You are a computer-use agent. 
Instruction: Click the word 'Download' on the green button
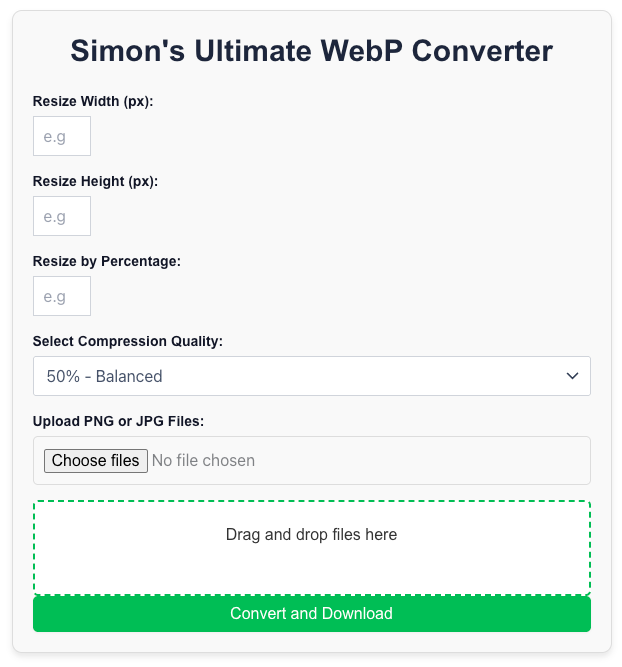click(357, 614)
